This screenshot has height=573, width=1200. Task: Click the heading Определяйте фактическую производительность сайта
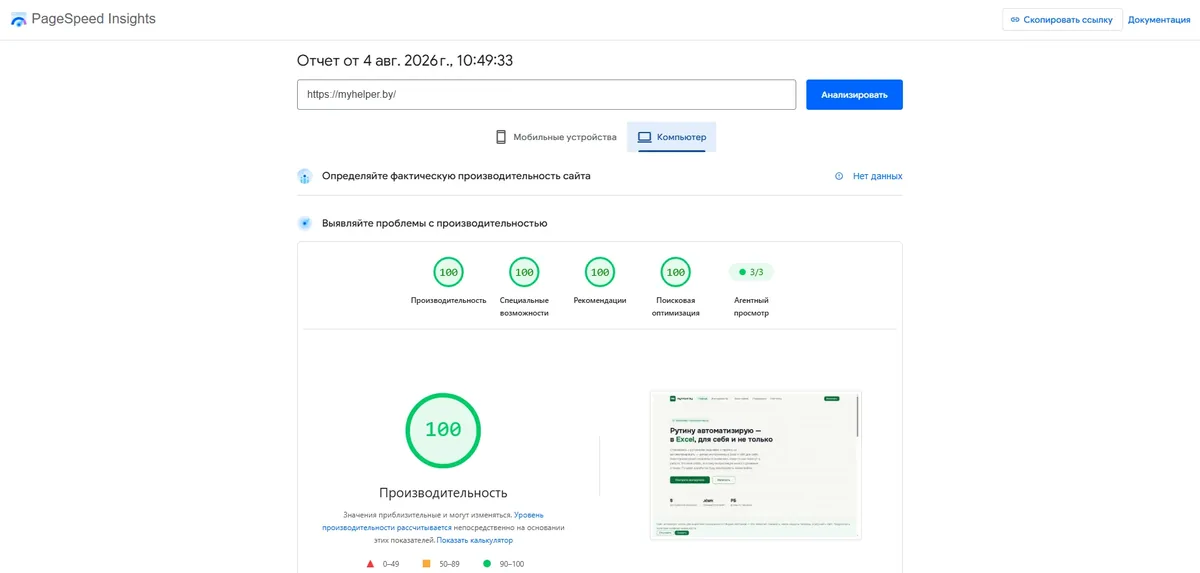pos(456,176)
